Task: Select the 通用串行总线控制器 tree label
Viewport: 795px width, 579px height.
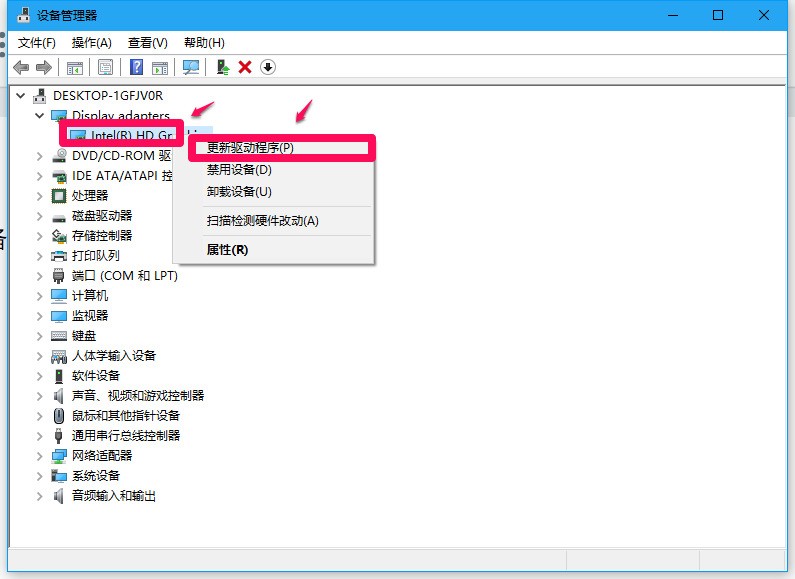Action: point(126,436)
